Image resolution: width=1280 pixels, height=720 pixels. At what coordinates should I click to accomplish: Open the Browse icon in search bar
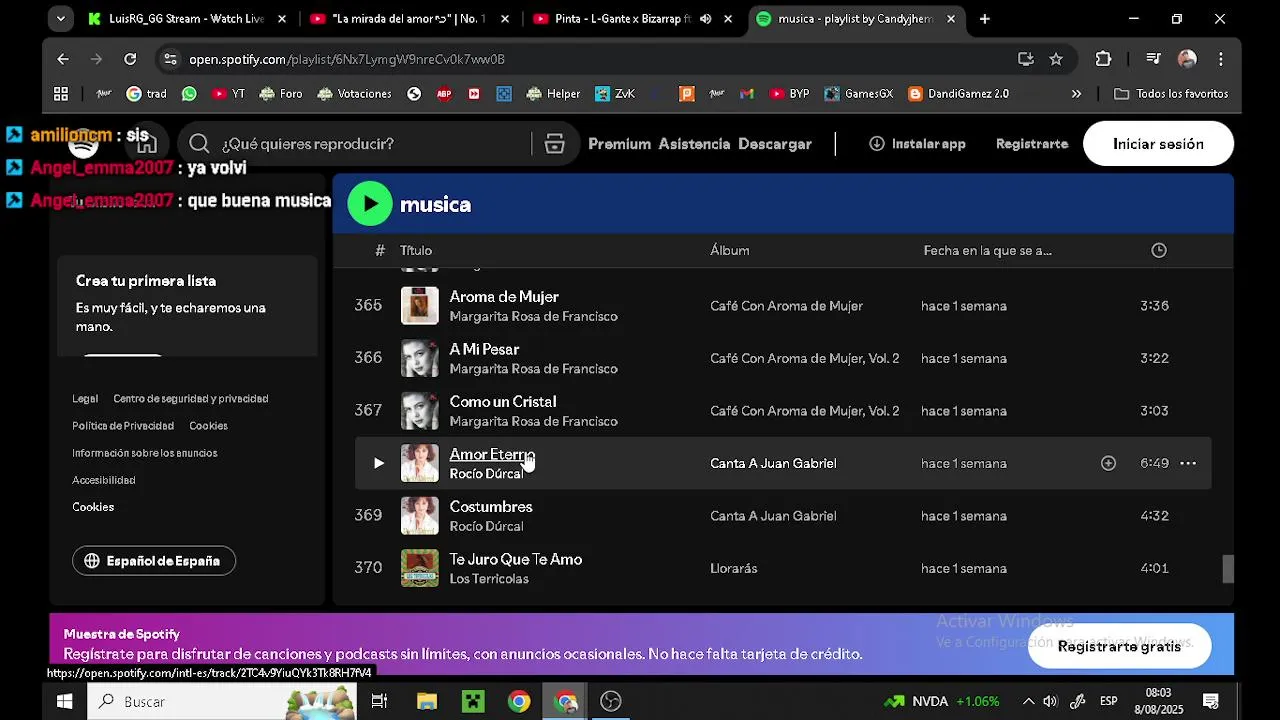click(x=555, y=144)
